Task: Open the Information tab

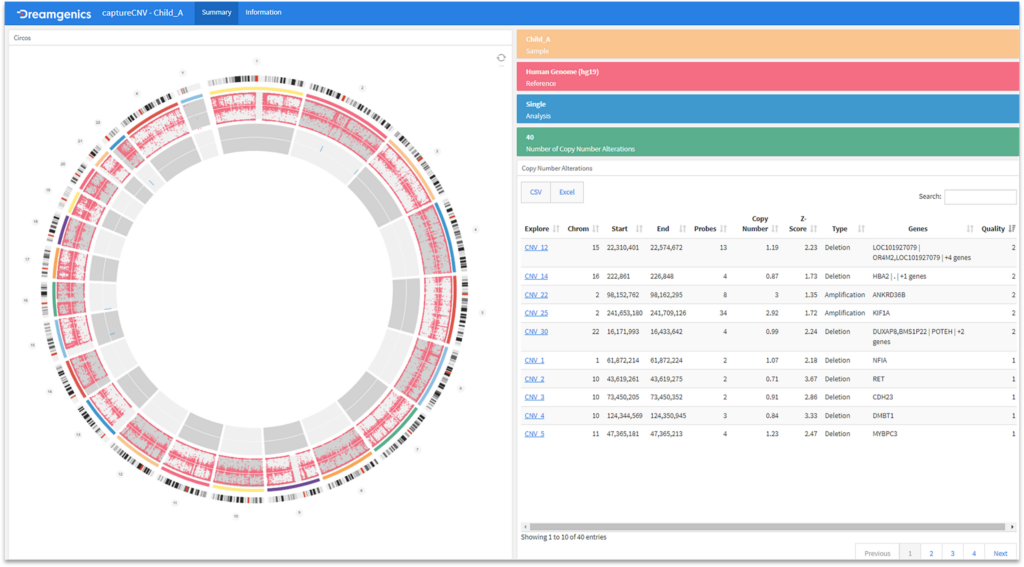Action: (x=263, y=12)
